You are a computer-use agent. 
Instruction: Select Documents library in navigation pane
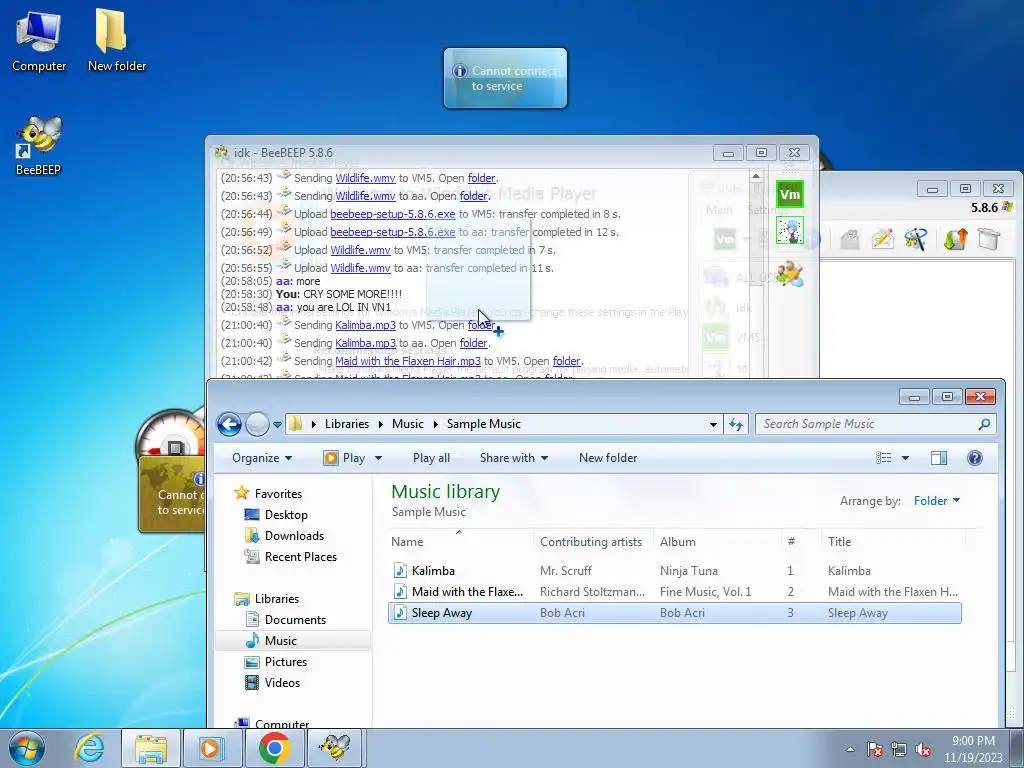click(x=295, y=619)
